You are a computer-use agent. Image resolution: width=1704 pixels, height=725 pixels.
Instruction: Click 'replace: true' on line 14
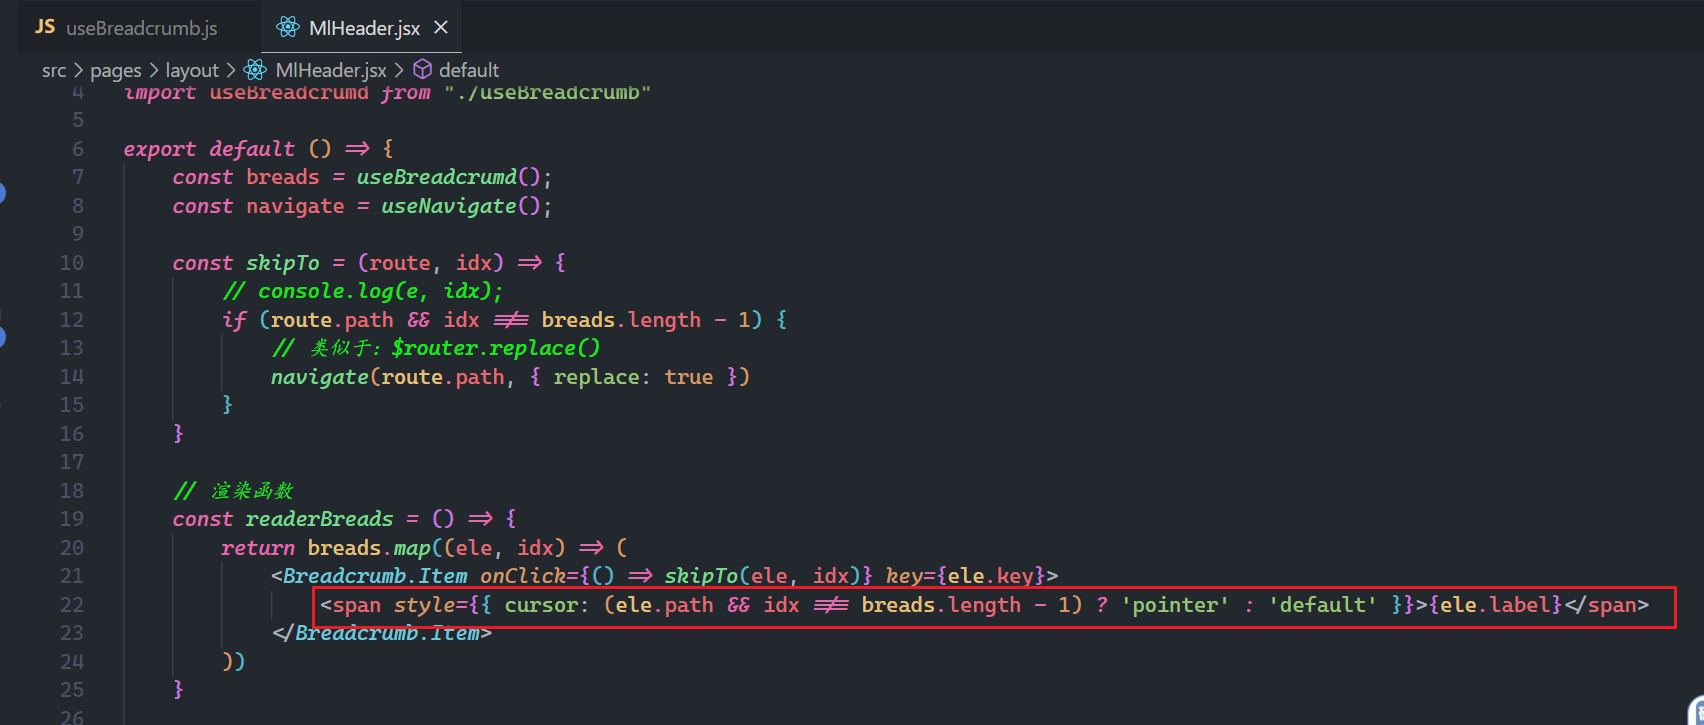633,377
